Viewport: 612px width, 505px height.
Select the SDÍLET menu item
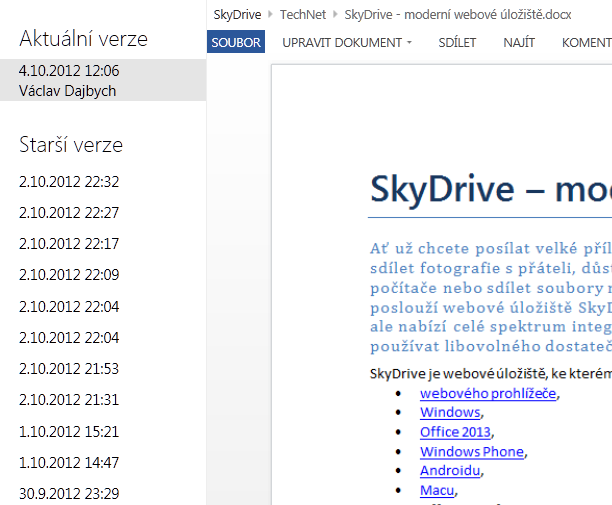tap(457, 42)
